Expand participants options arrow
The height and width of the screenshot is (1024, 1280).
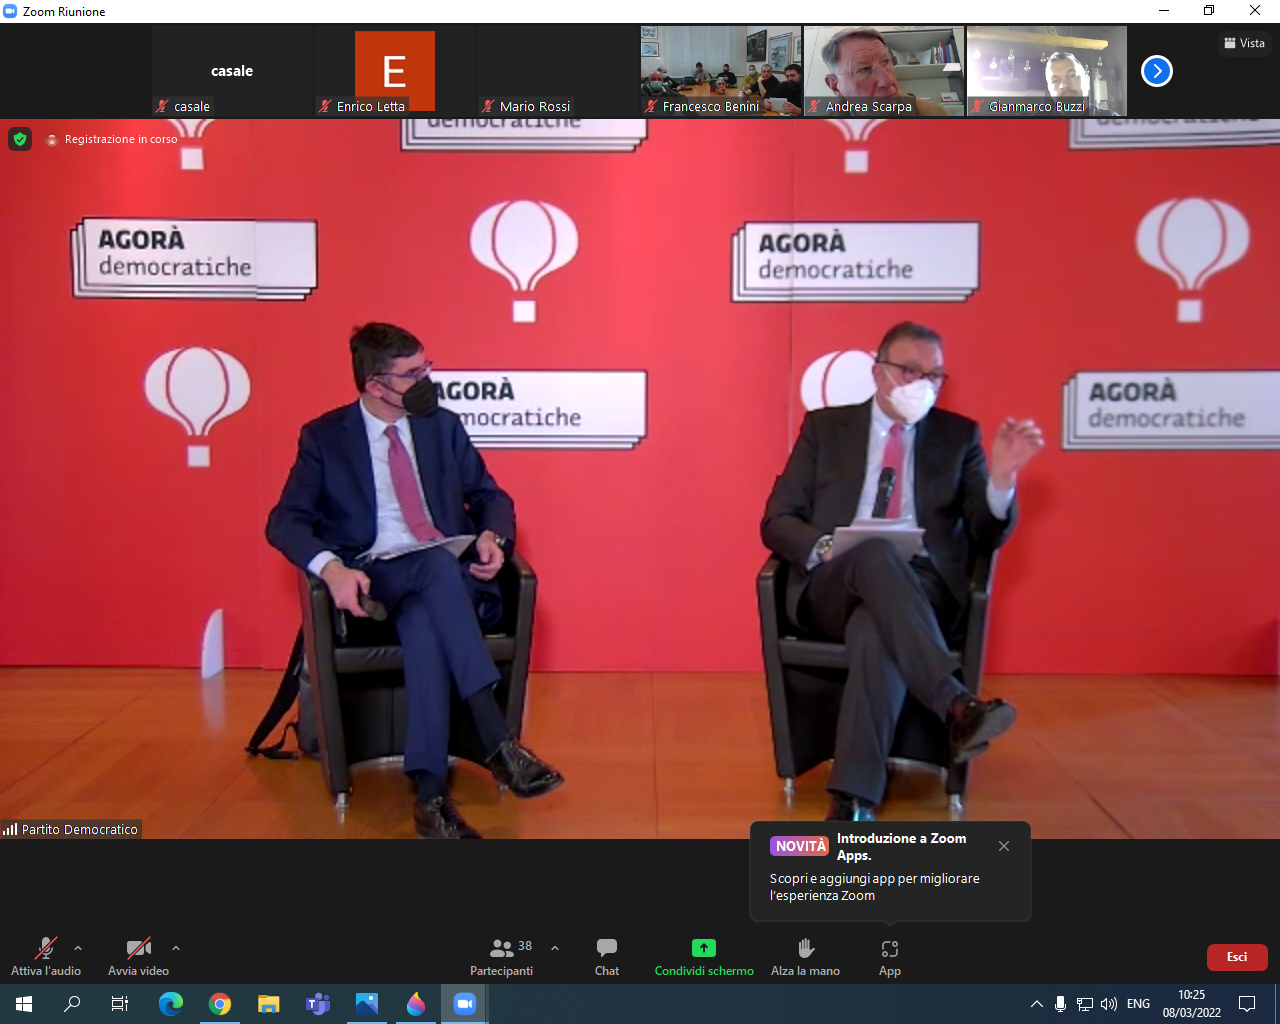555,948
